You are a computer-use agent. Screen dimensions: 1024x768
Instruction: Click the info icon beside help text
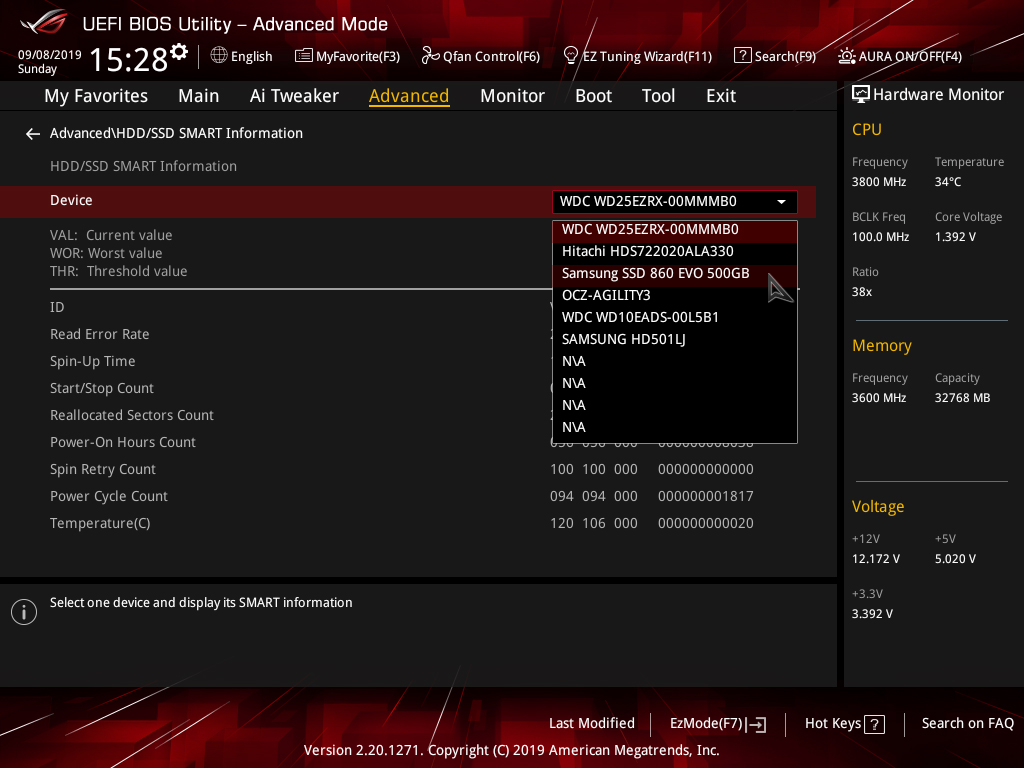pyautogui.click(x=24, y=612)
